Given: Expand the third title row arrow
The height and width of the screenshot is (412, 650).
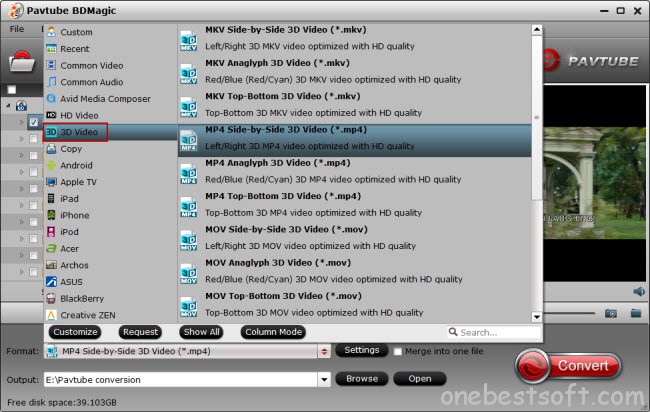Looking at the screenshot, I should (x=22, y=155).
